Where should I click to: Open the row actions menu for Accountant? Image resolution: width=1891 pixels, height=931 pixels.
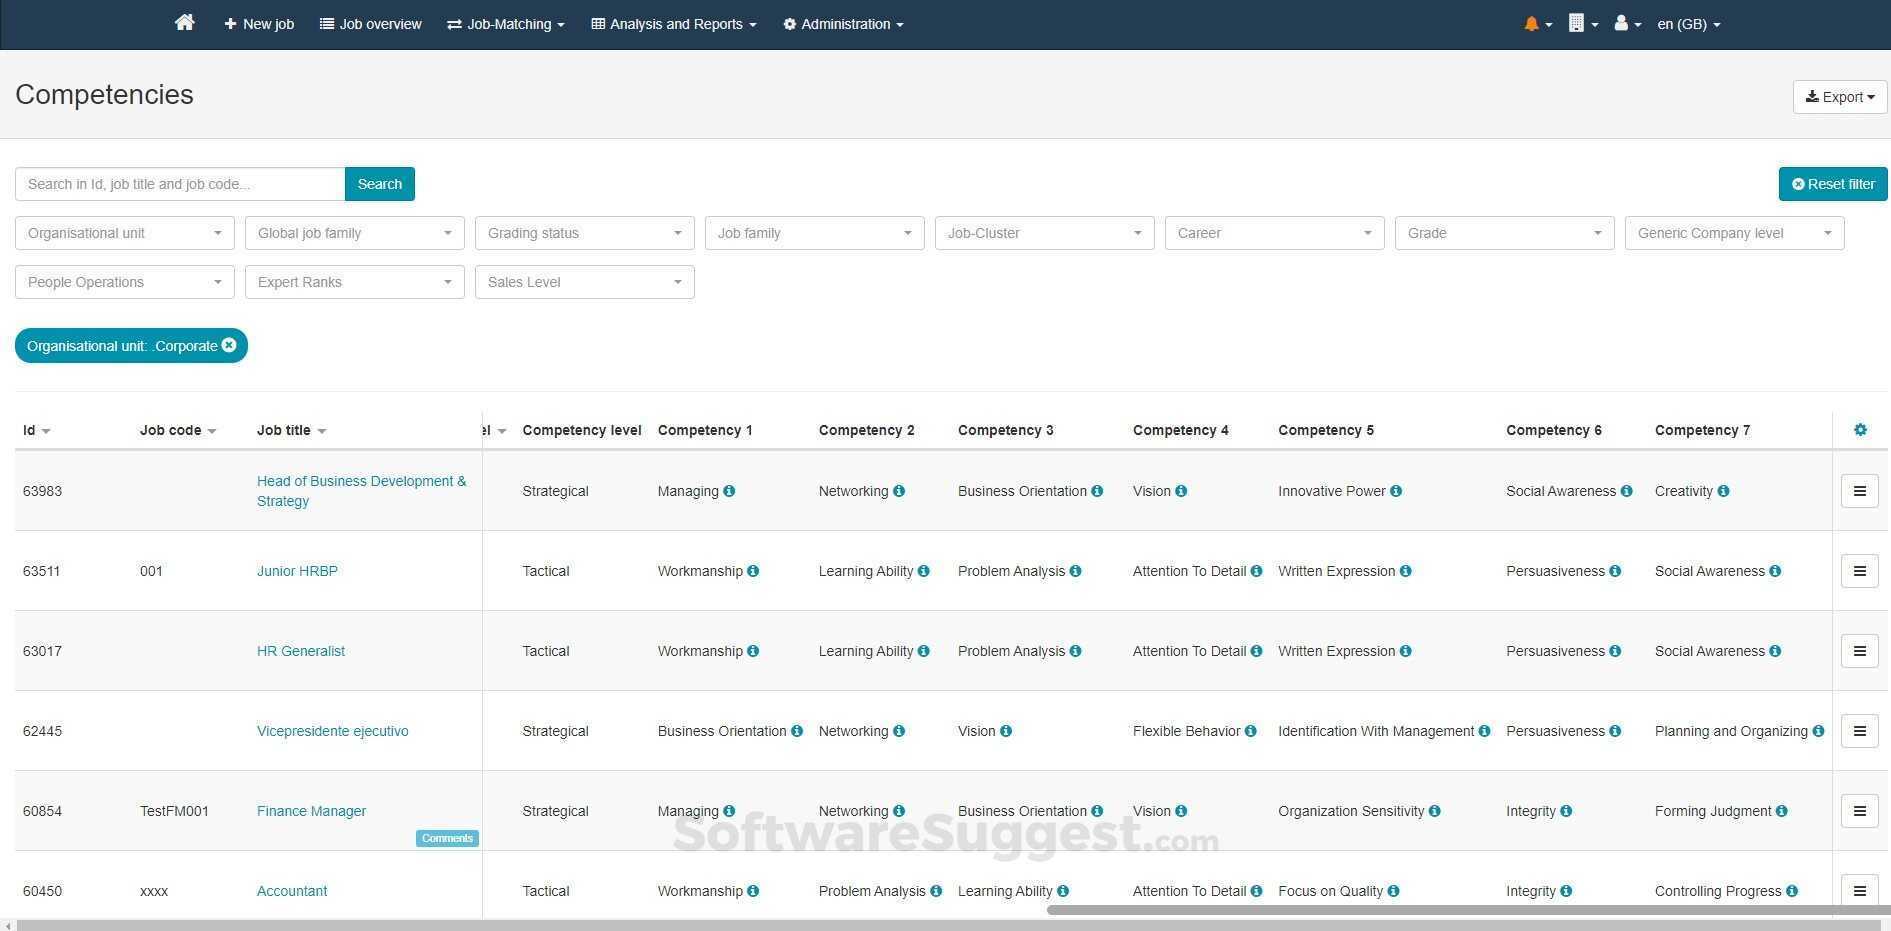(x=1859, y=891)
